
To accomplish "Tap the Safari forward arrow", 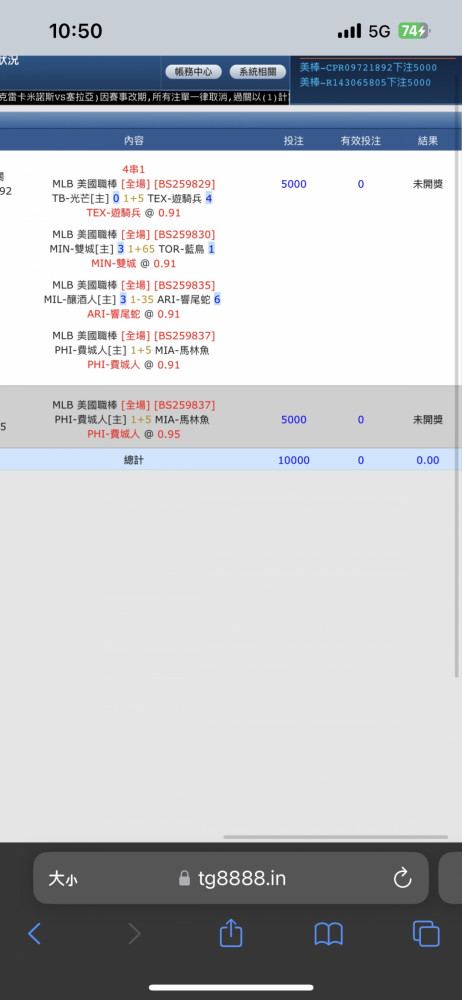I will [135, 934].
